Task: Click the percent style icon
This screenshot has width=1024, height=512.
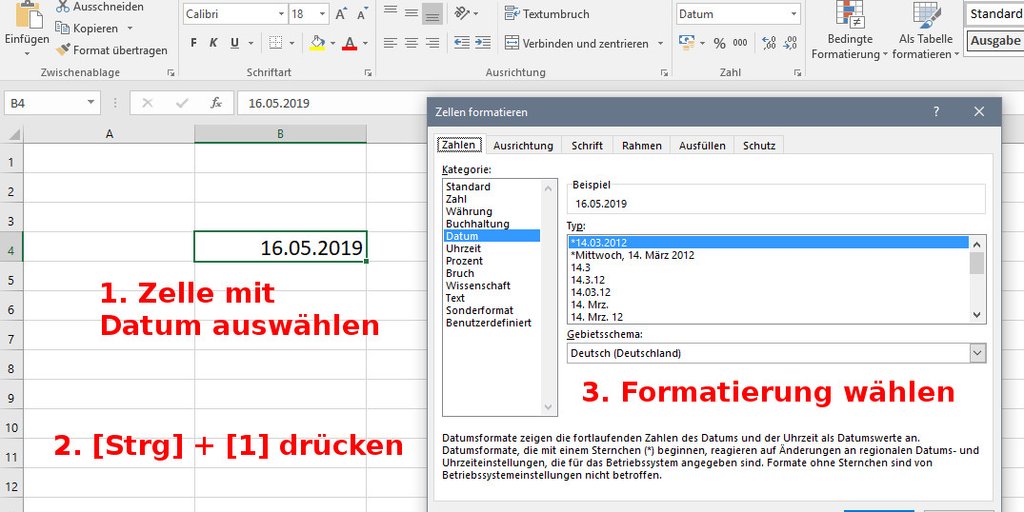Action: point(719,43)
